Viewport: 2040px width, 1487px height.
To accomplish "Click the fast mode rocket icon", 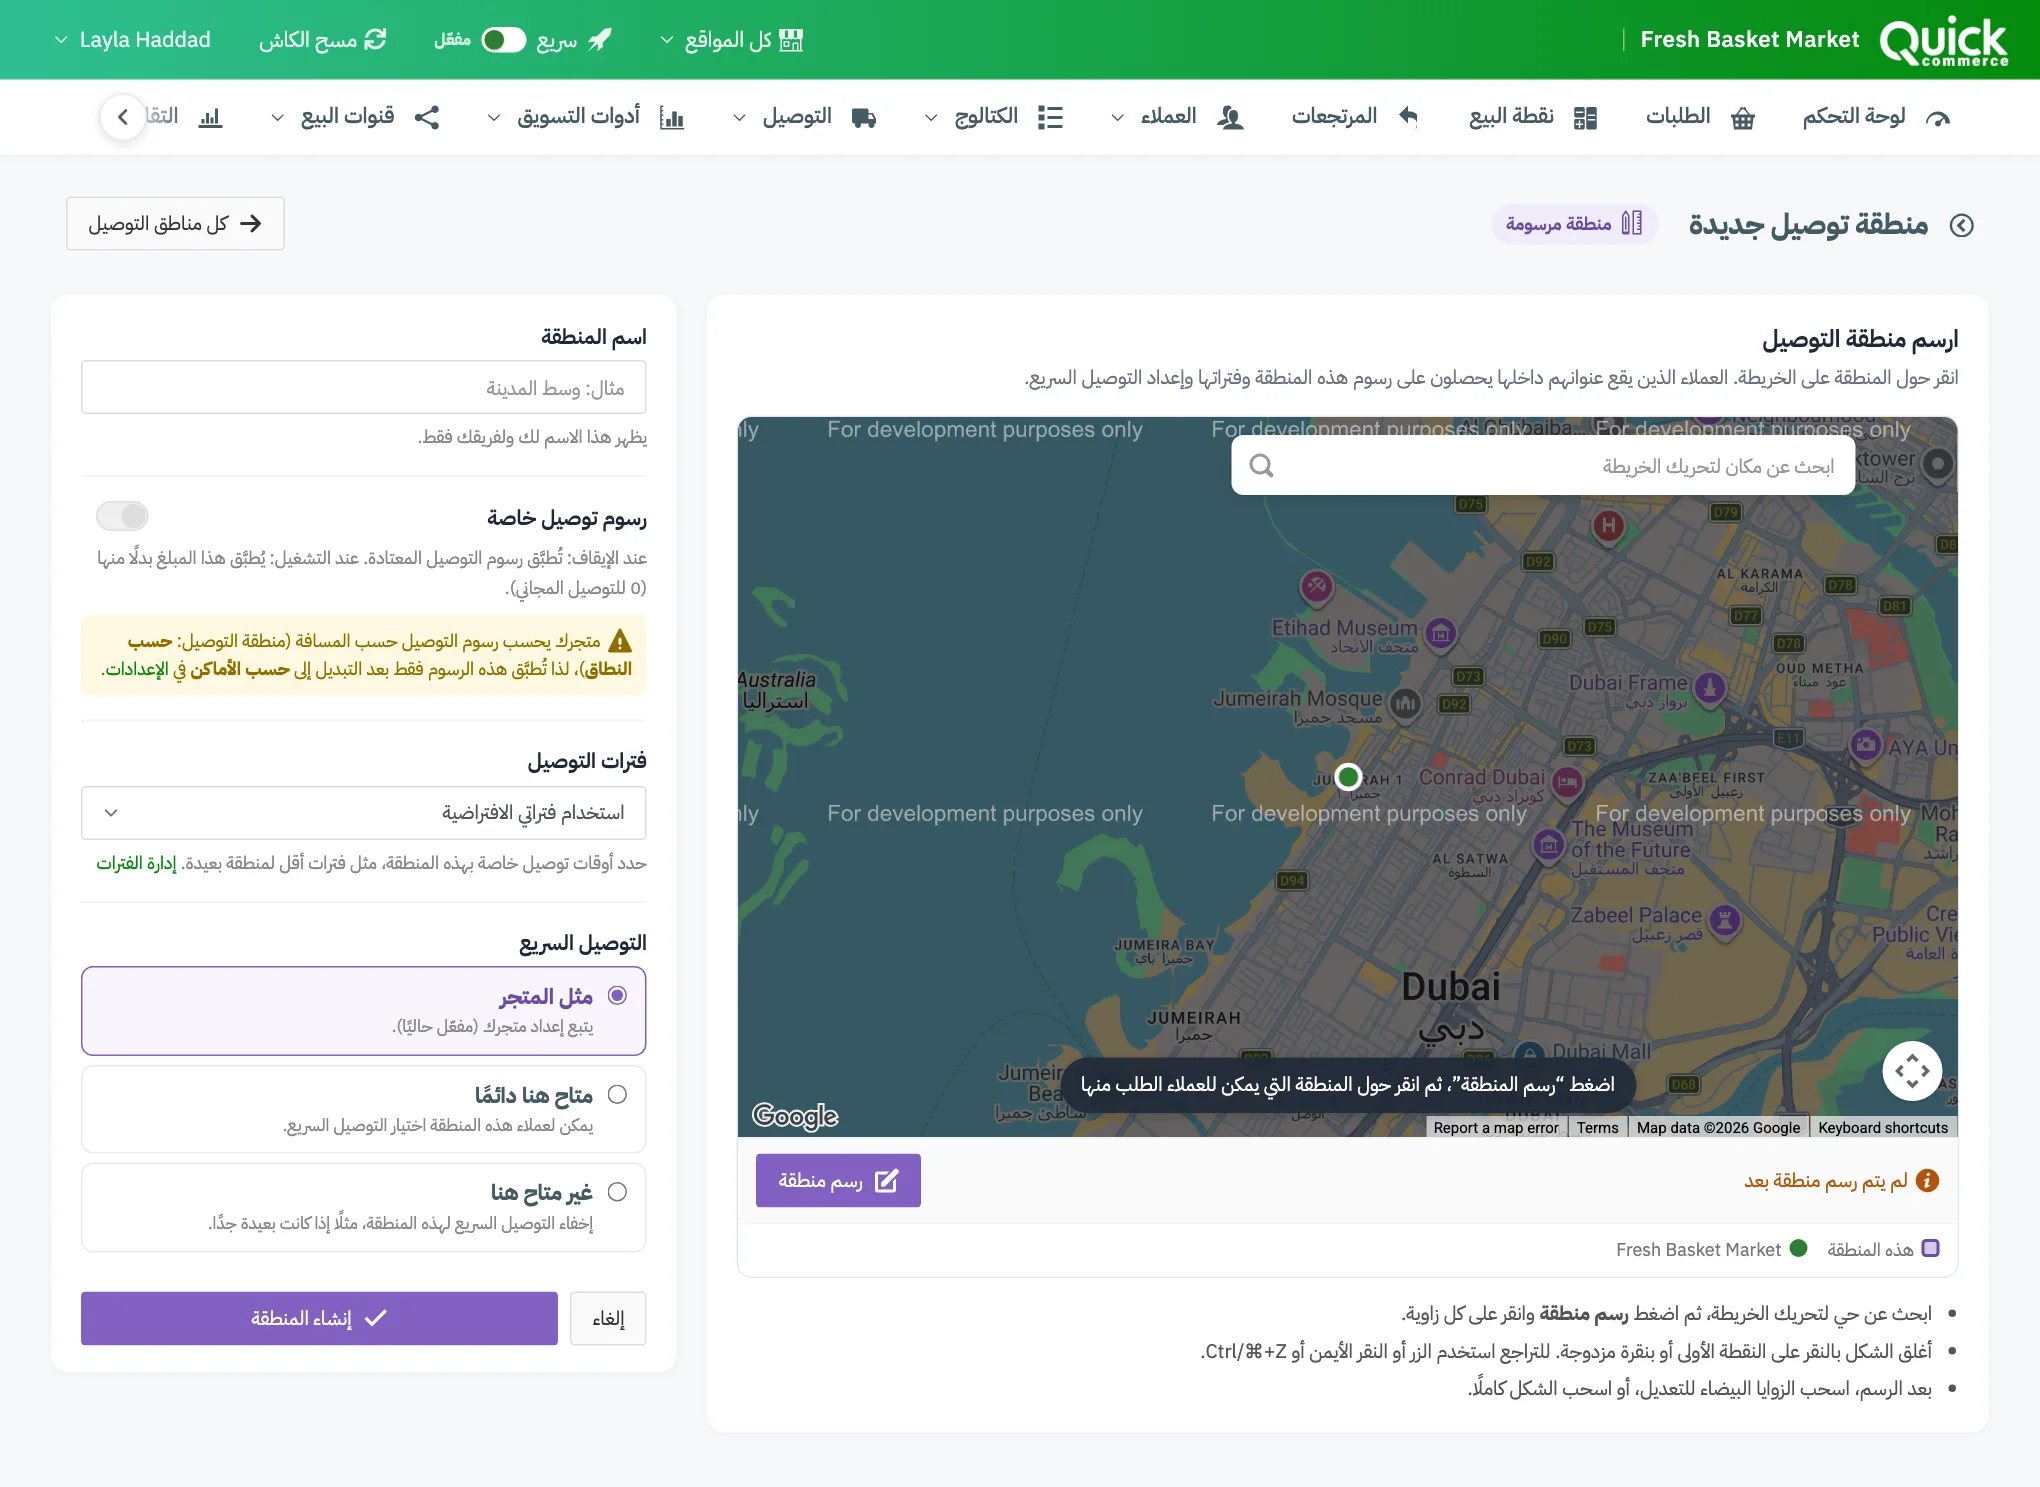I will (600, 40).
